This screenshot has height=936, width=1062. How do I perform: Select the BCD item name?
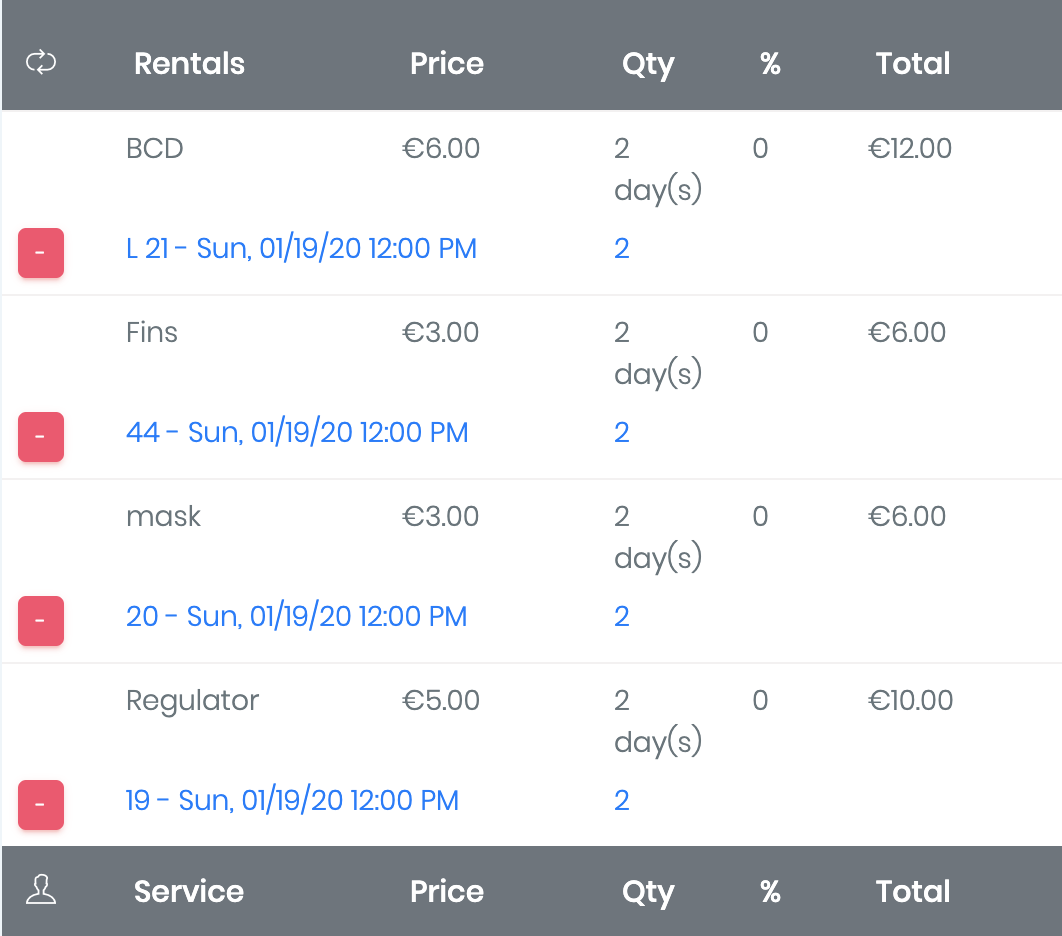(x=155, y=149)
